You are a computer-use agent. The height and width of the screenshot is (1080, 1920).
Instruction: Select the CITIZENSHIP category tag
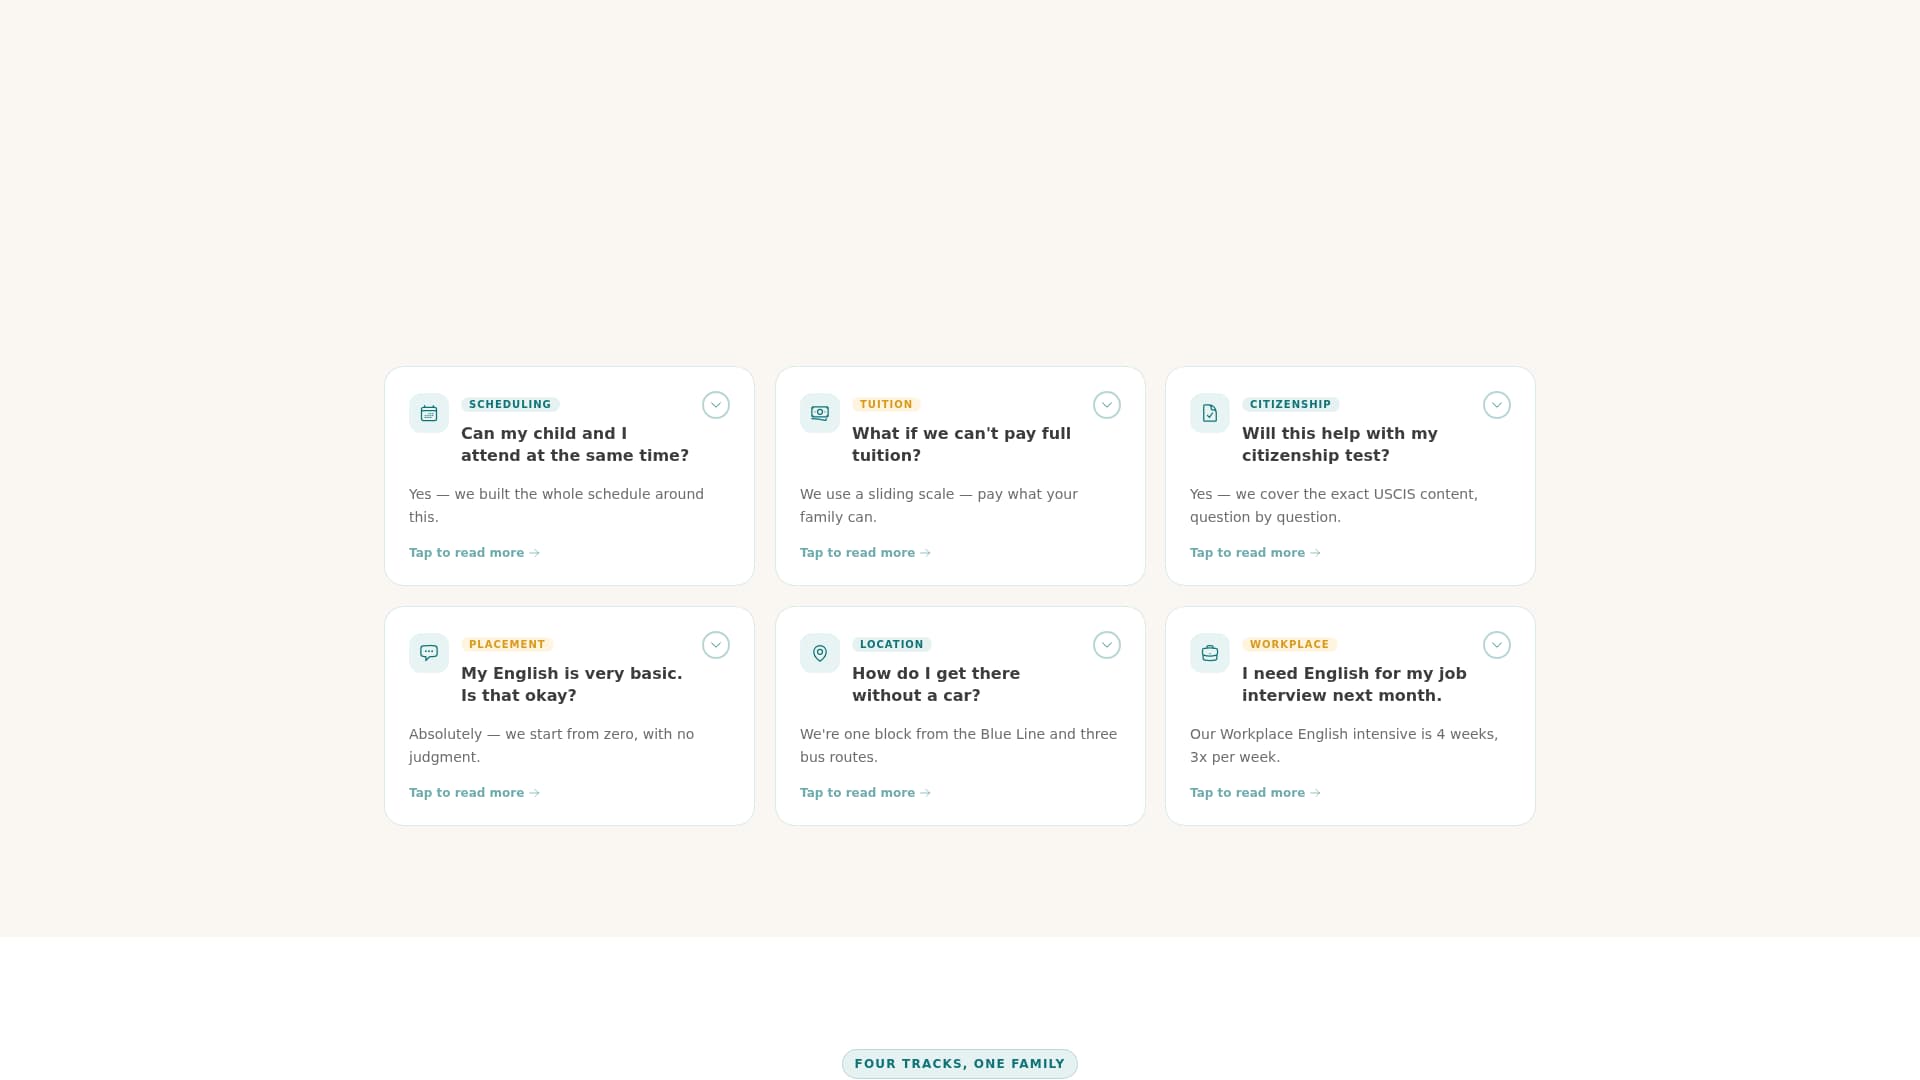1290,404
